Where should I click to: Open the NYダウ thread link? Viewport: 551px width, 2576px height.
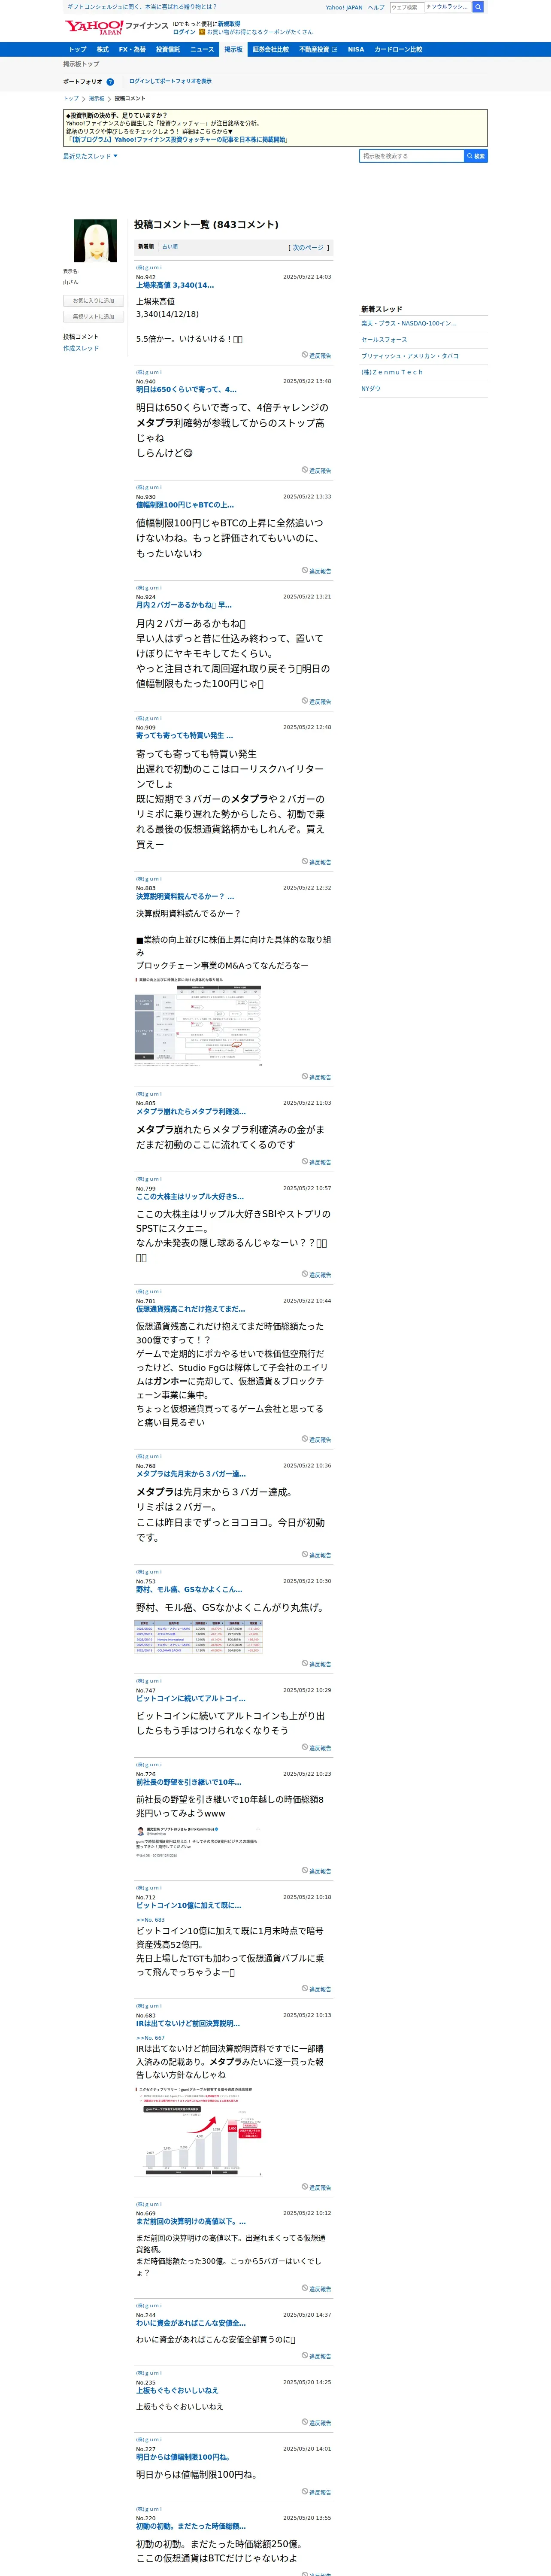(371, 388)
